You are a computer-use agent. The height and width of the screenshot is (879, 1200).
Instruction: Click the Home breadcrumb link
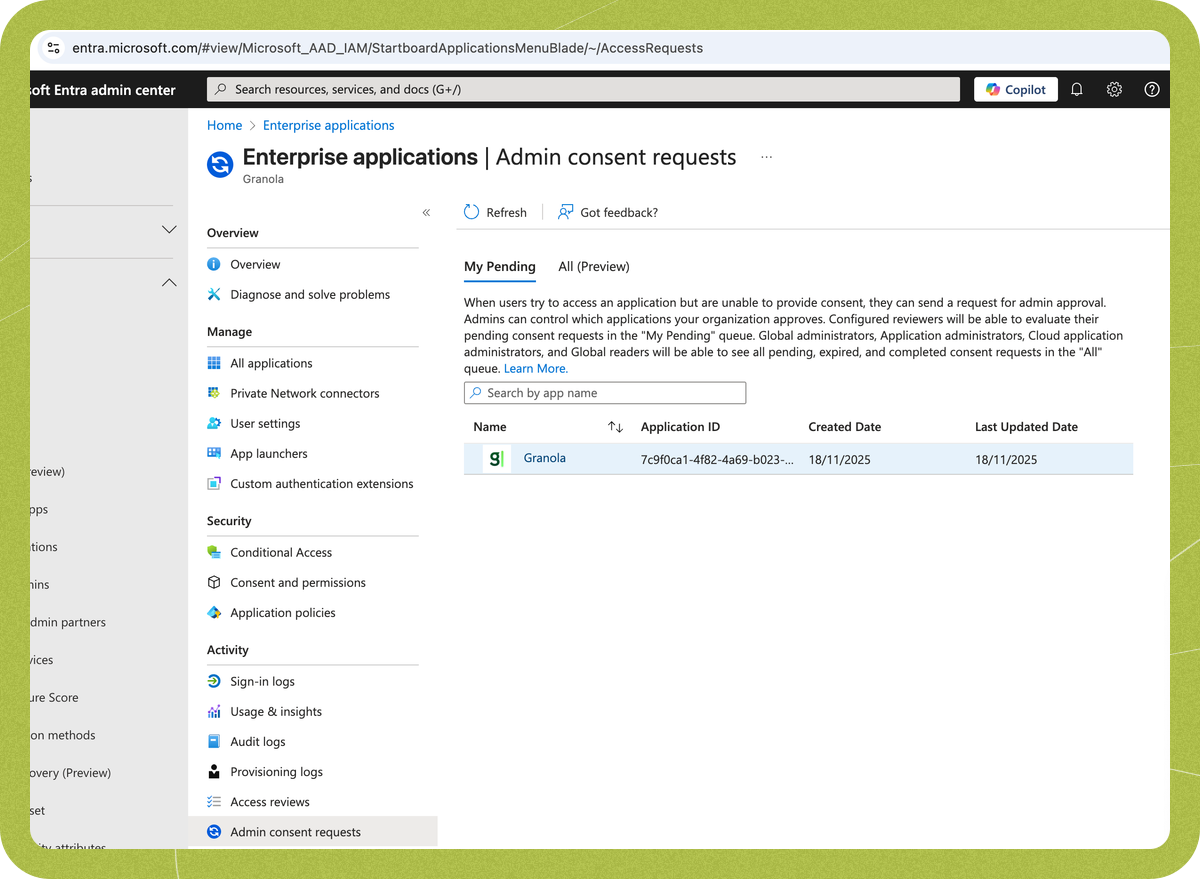[224, 125]
